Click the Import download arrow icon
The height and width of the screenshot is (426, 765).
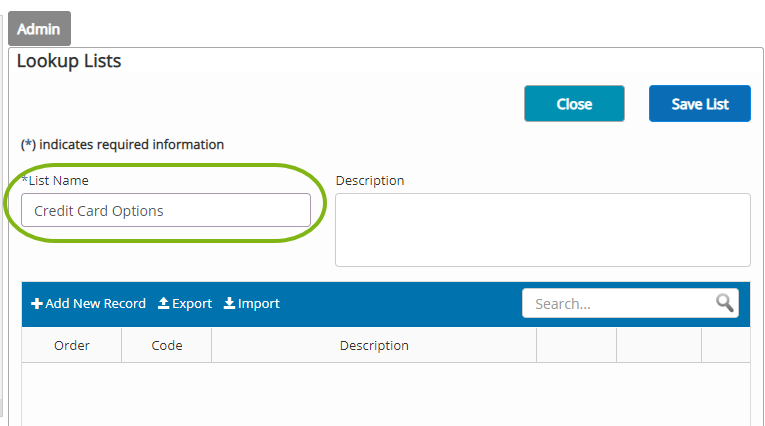229,303
